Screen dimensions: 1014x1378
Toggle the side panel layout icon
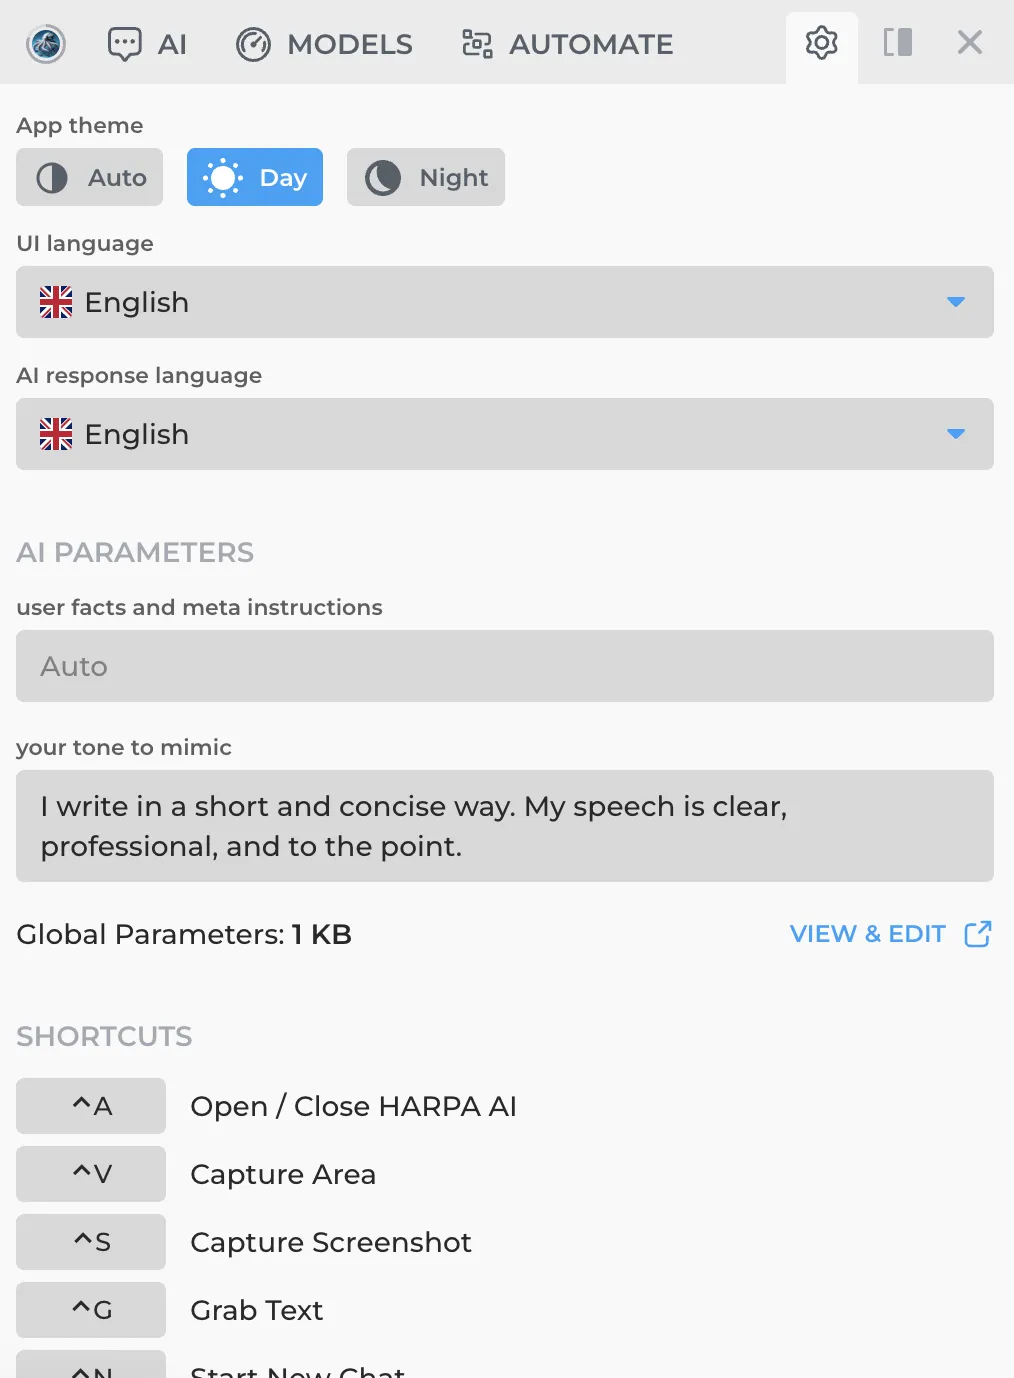click(x=897, y=43)
